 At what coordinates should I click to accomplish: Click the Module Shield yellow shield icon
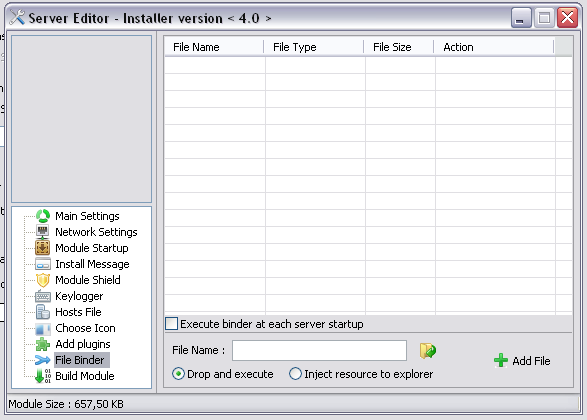[43, 280]
